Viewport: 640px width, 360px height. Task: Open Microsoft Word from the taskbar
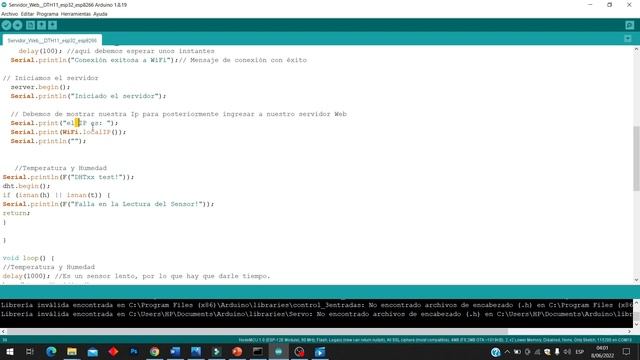[175, 351]
